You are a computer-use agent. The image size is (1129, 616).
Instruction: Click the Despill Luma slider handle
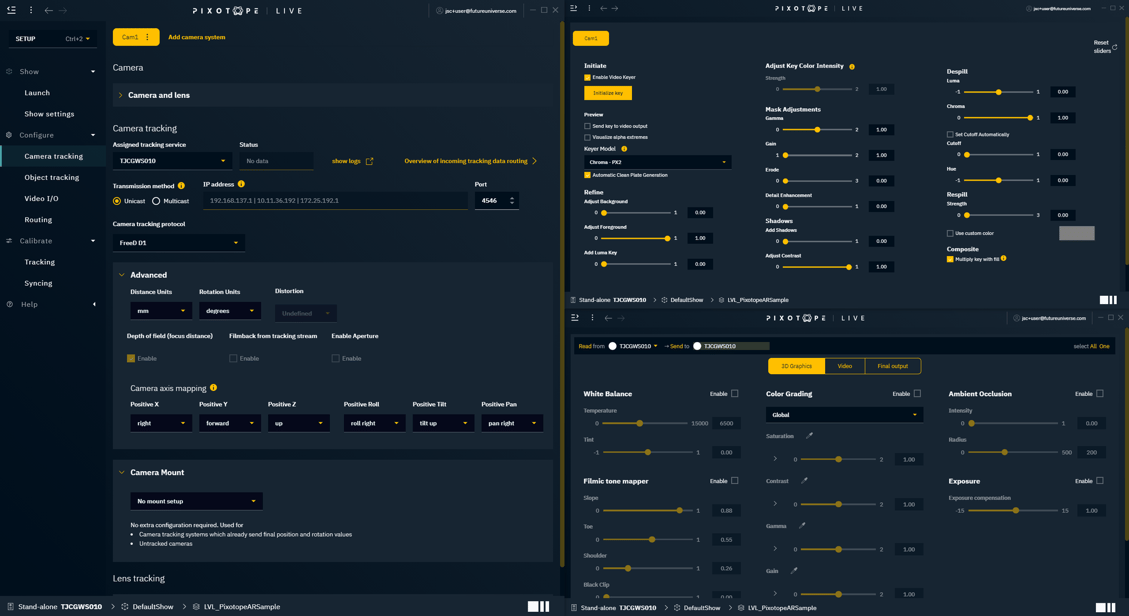click(x=998, y=92)
